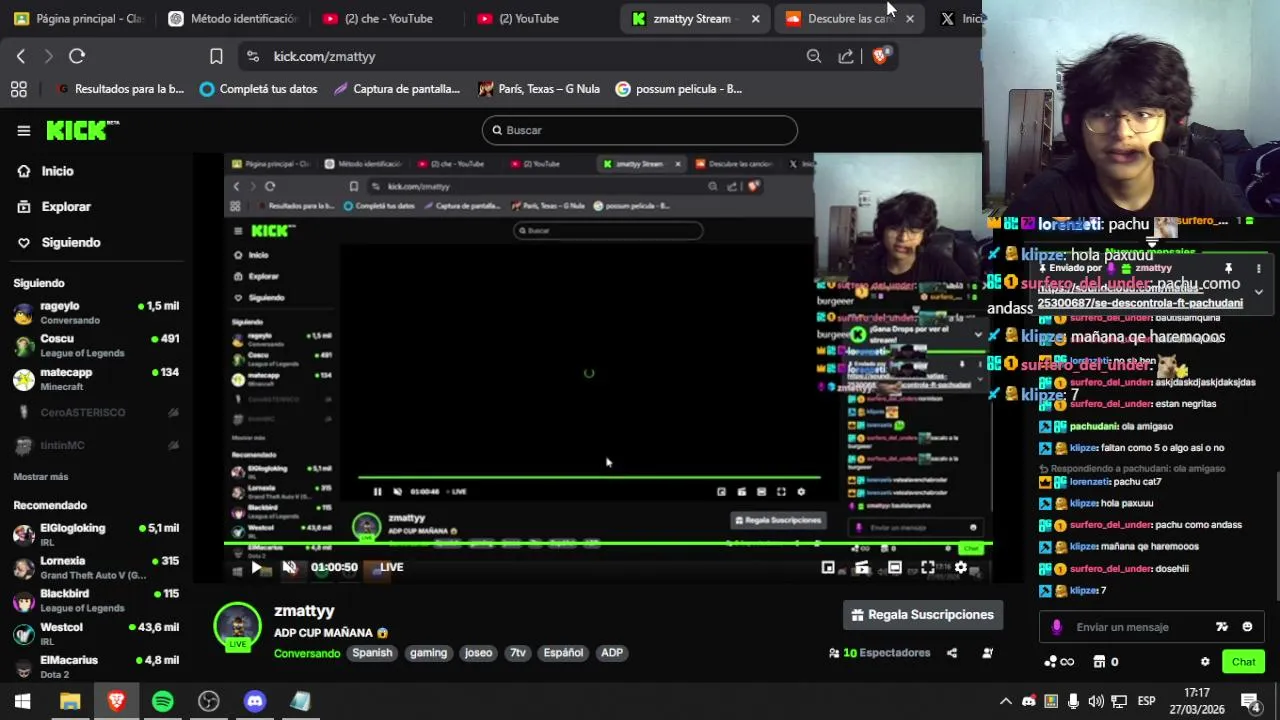Send message with green Chat button
1280x720 pixels.
pyautogui.click(x=1244, y=662)
